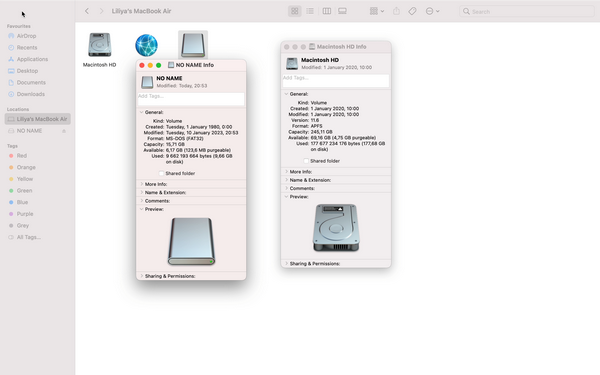Switch Finder to gallery view
Image resolution: width=600 pixels, height=375 pixels.
point(342,11)
